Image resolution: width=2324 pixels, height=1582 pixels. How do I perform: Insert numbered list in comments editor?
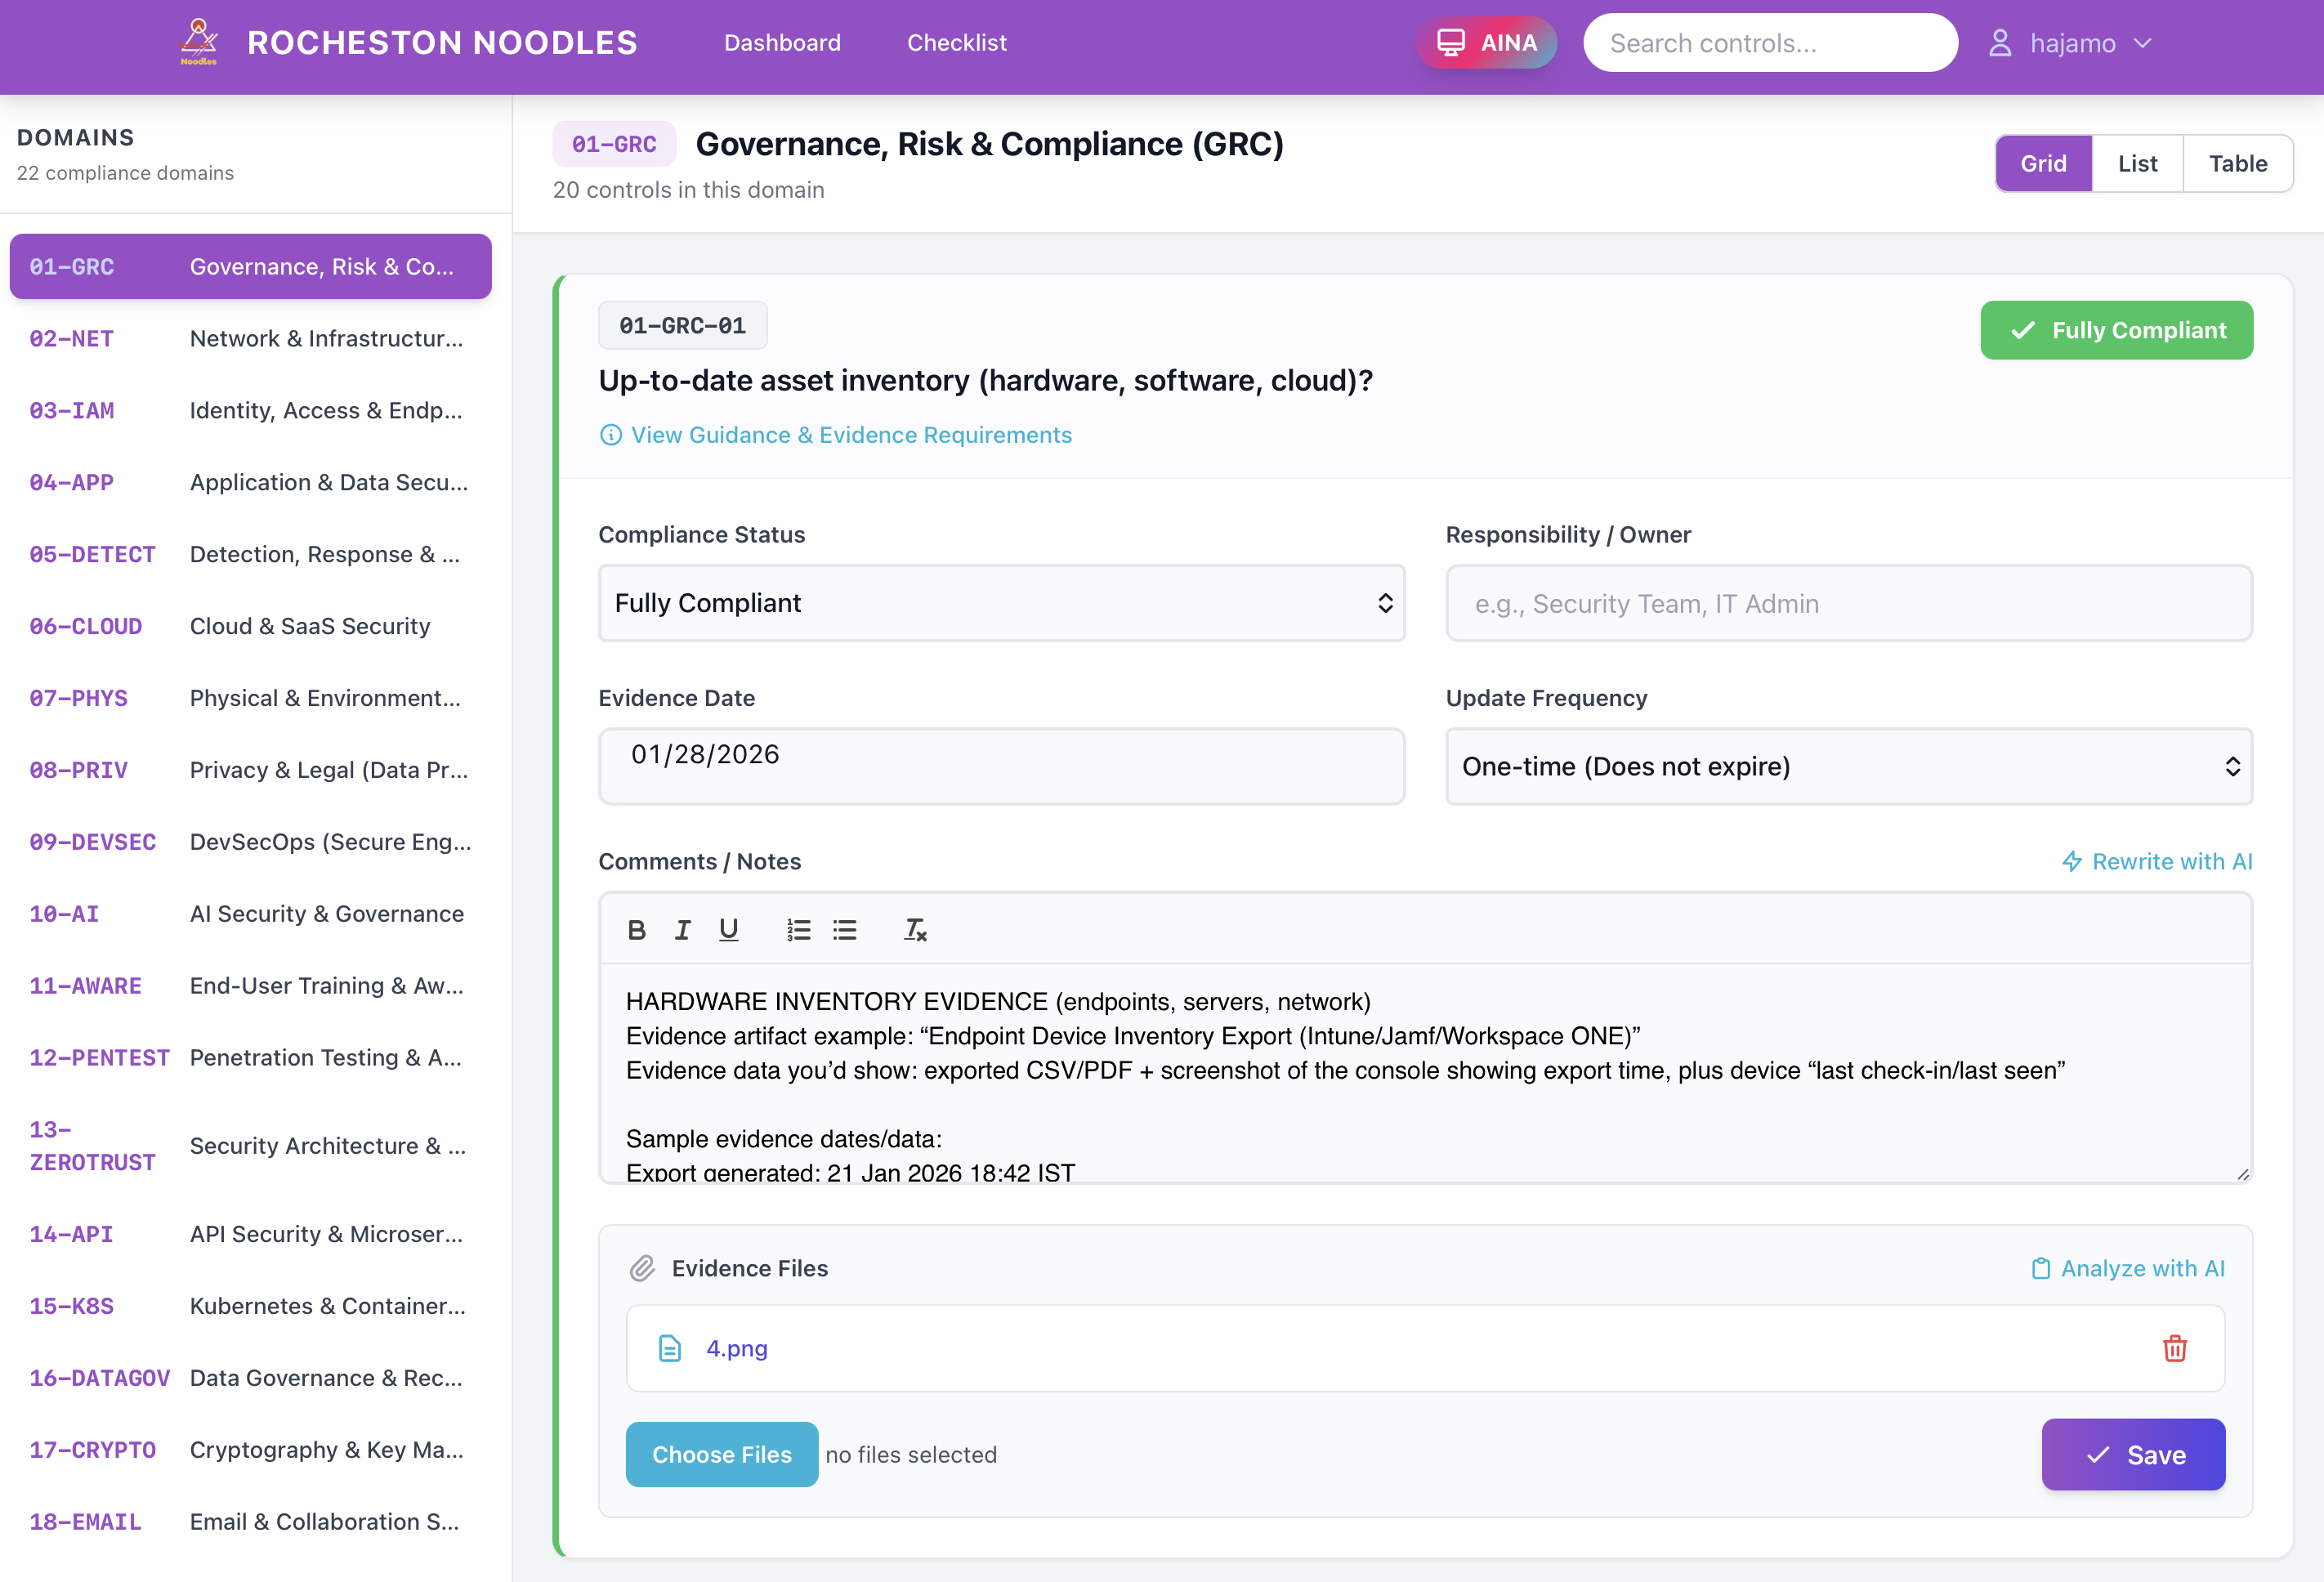[x=798, y=930]
